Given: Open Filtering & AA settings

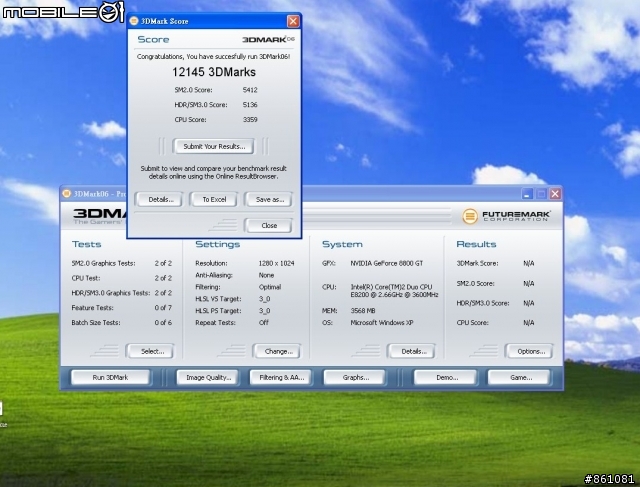Looking at the screenshot, I should coord(281,378).
